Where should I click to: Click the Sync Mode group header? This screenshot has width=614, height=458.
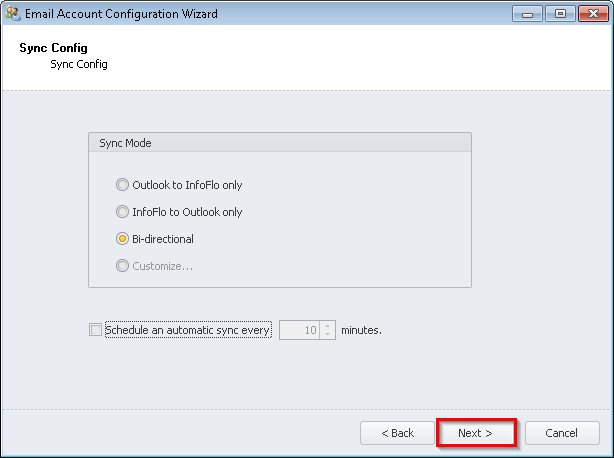coord(125,143)
